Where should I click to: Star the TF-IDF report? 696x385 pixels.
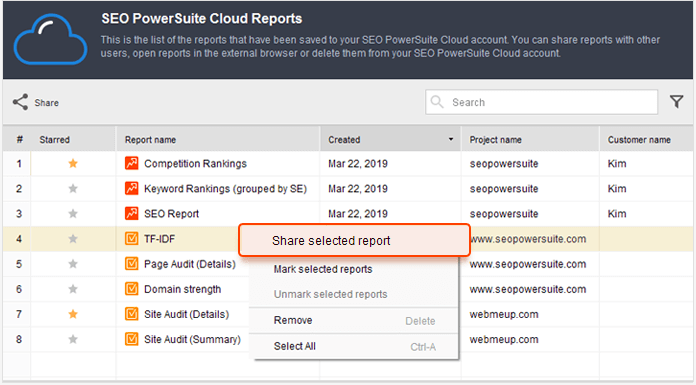[73, 238]
